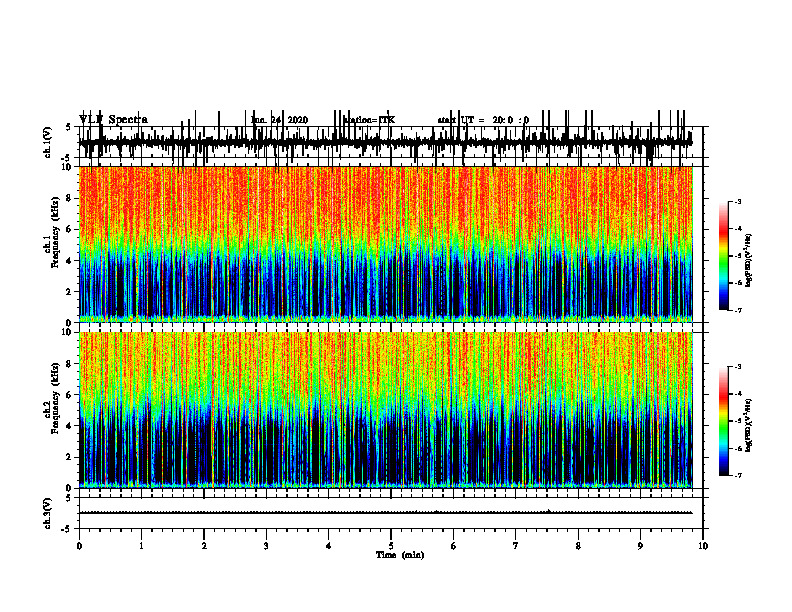Click the ch.2 "Frequency (kHz)" axis label
The image size is (792, 612).
click(x=55, y=398)
